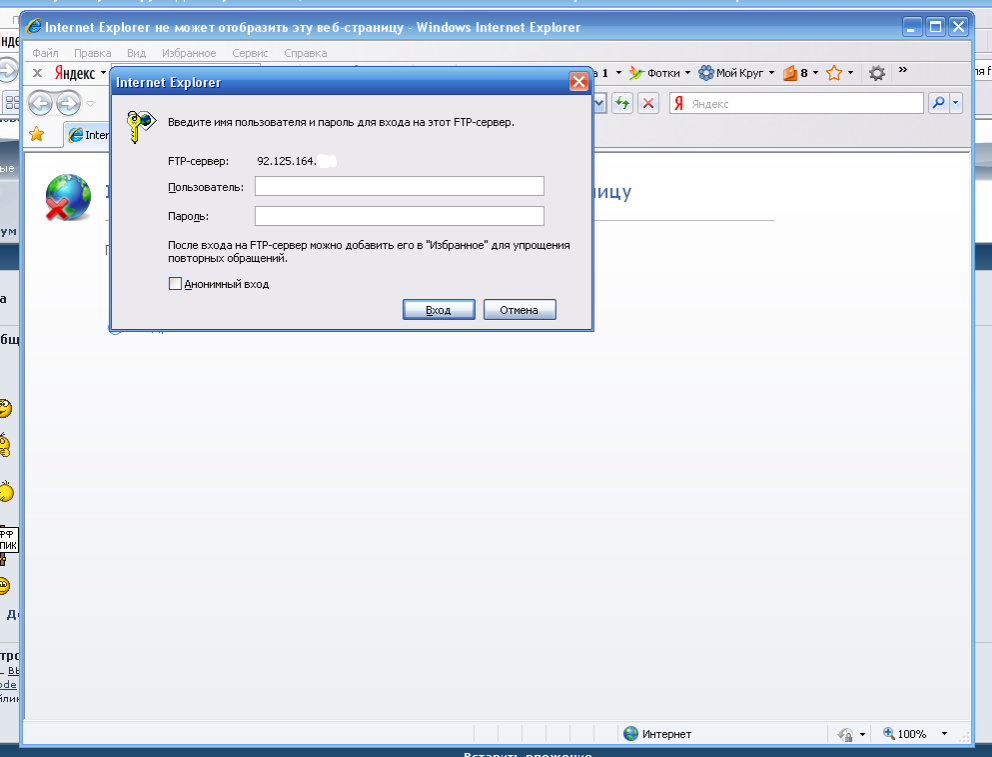Click the Пользователь input field

(x=399, y=186)
